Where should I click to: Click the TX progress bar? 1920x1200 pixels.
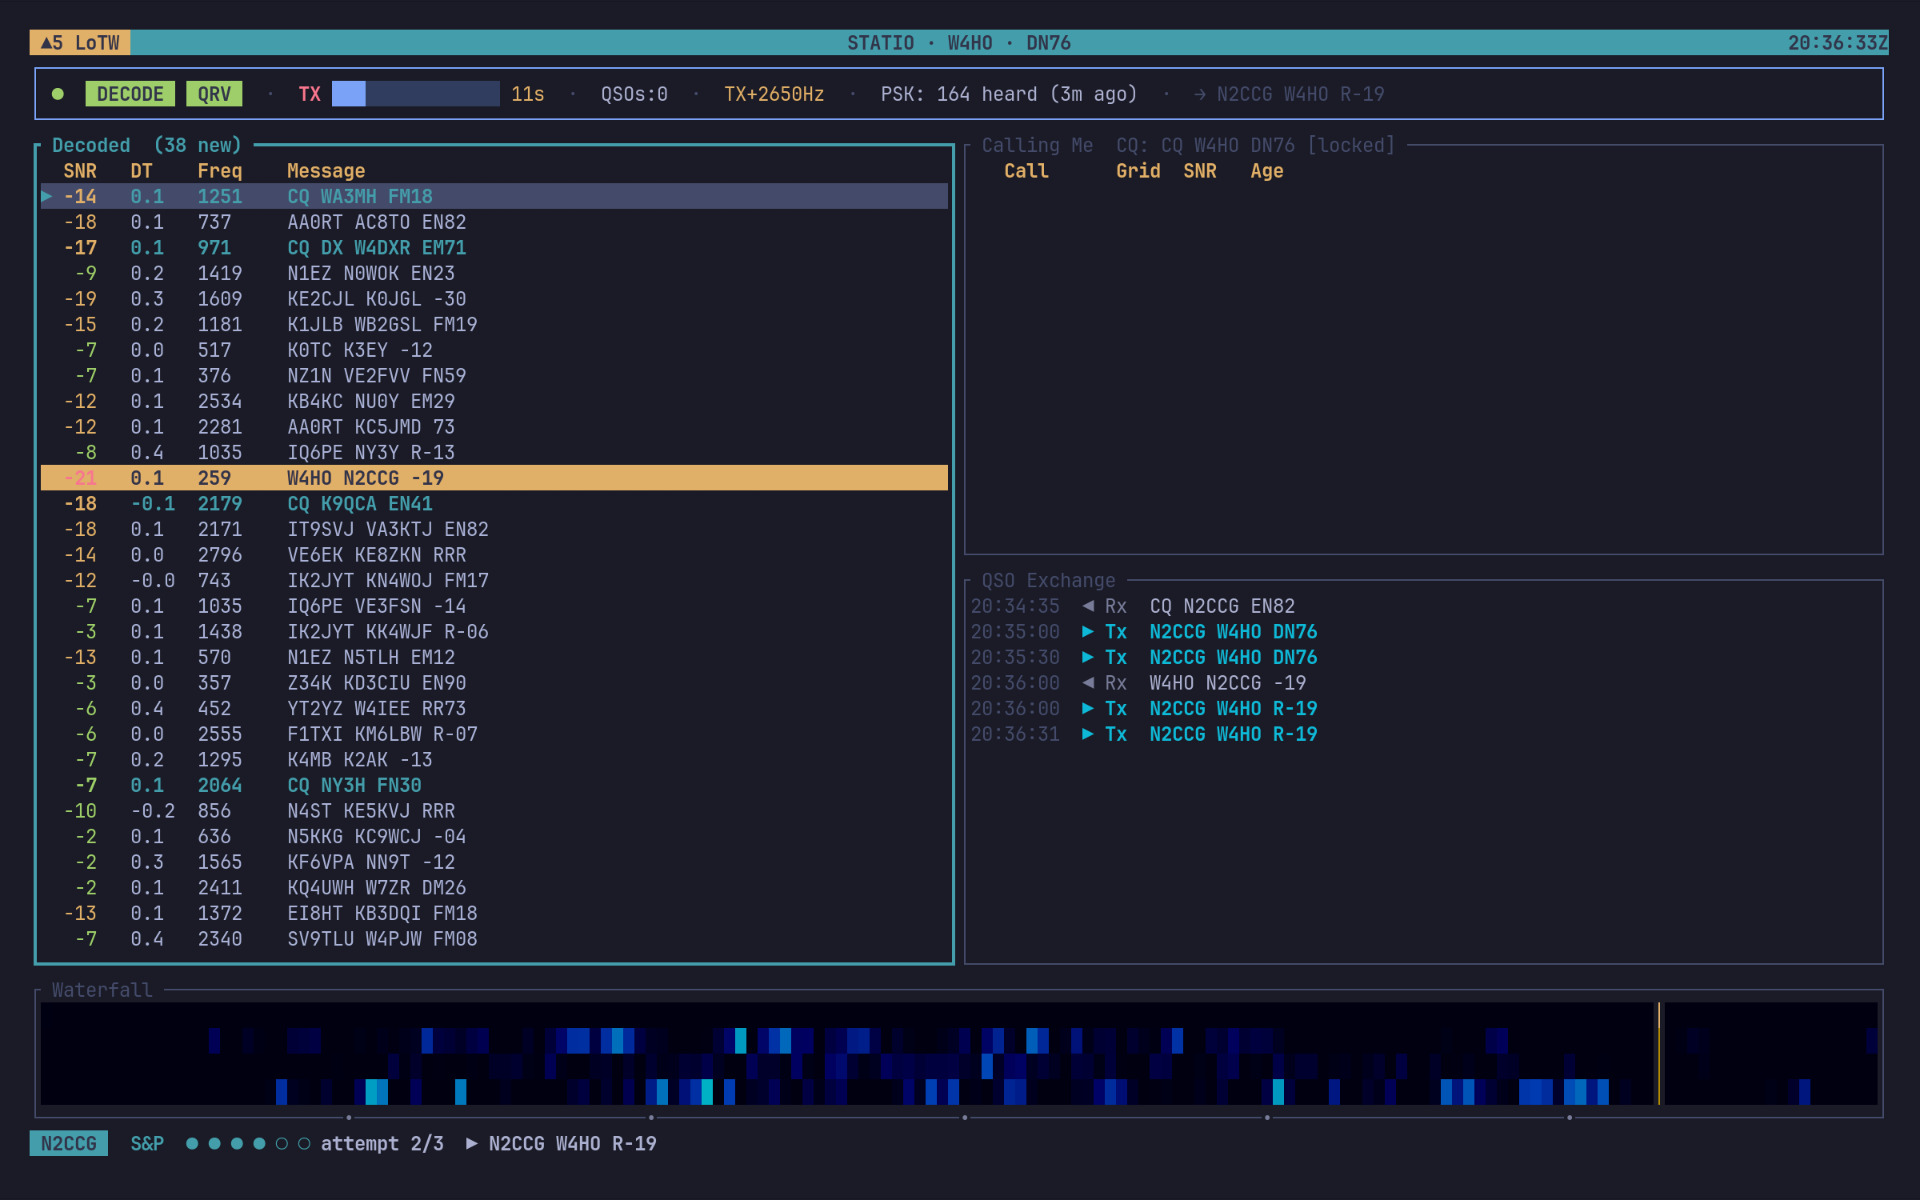point(415,94)
